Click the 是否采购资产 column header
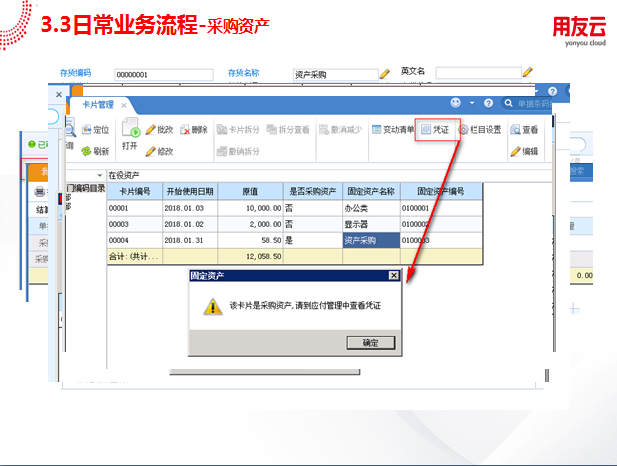 tap(313, 192)
